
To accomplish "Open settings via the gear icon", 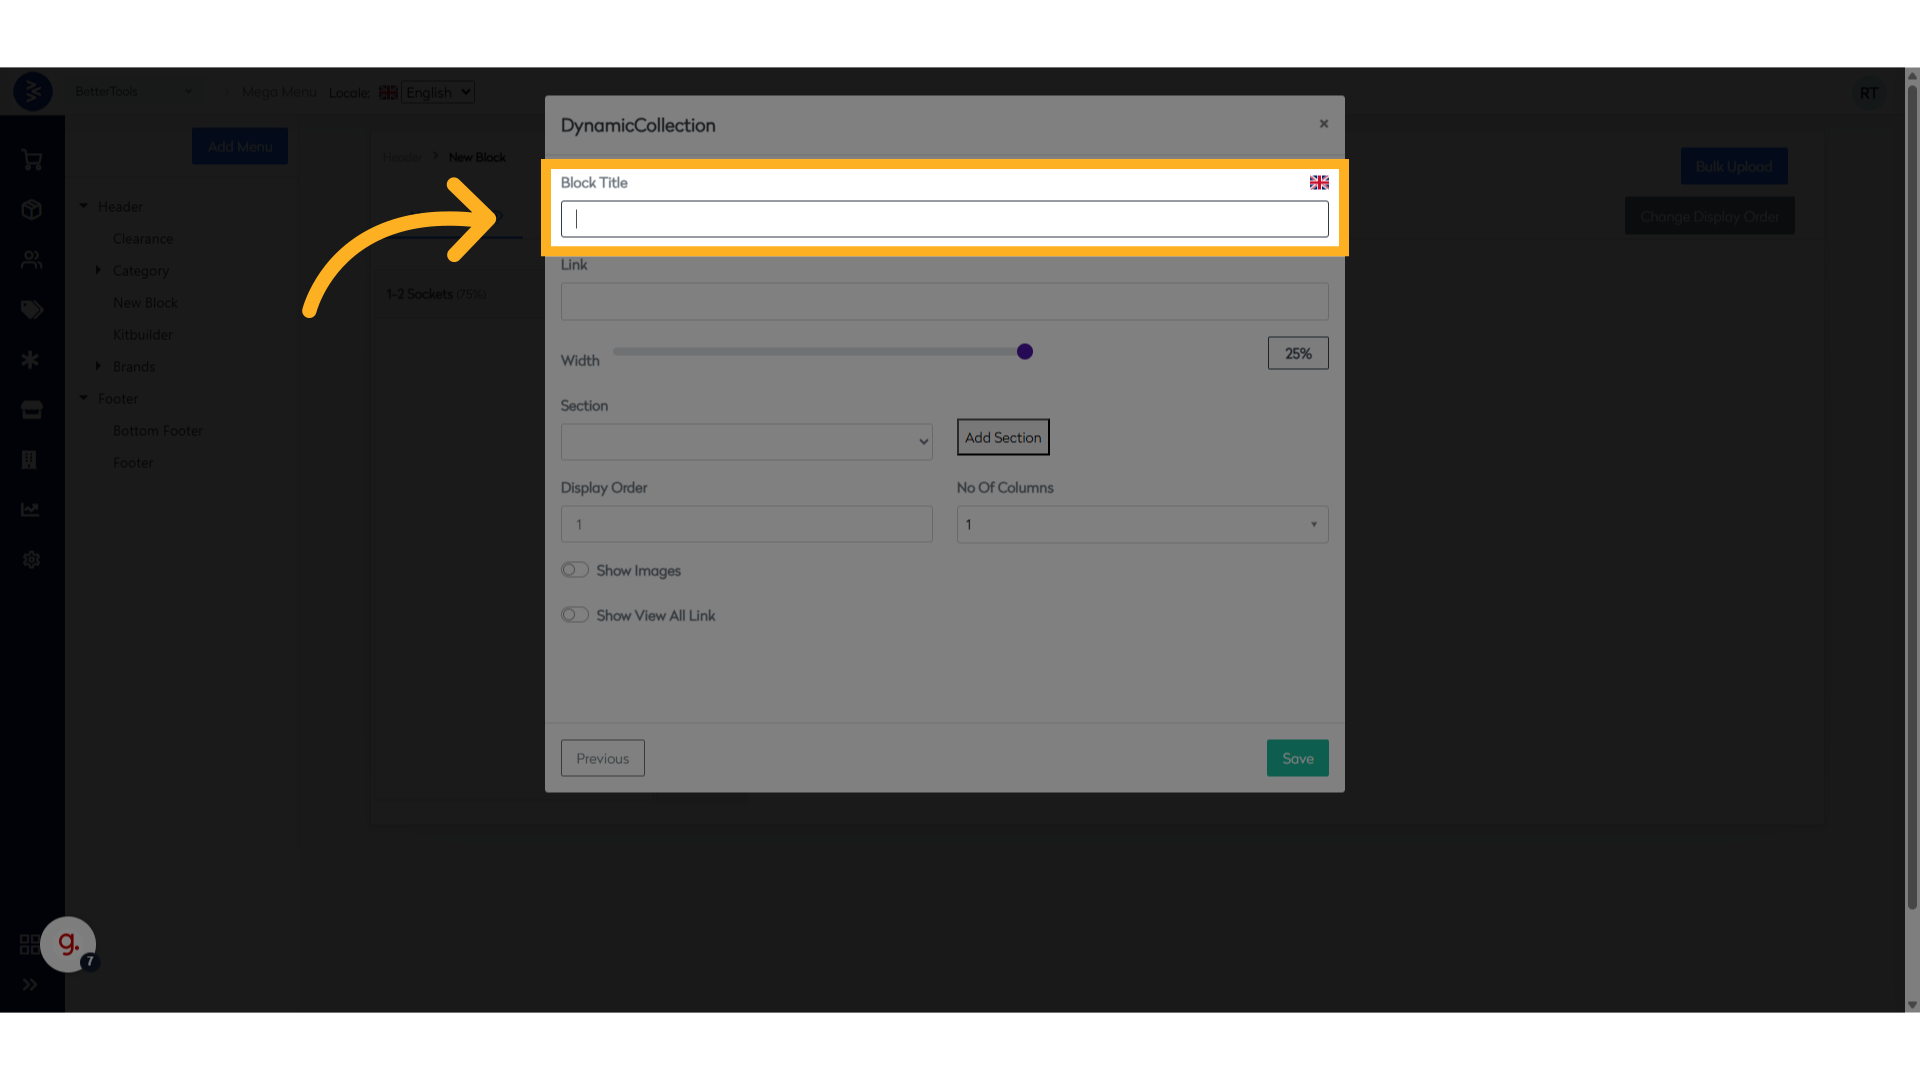I will 31,559.
